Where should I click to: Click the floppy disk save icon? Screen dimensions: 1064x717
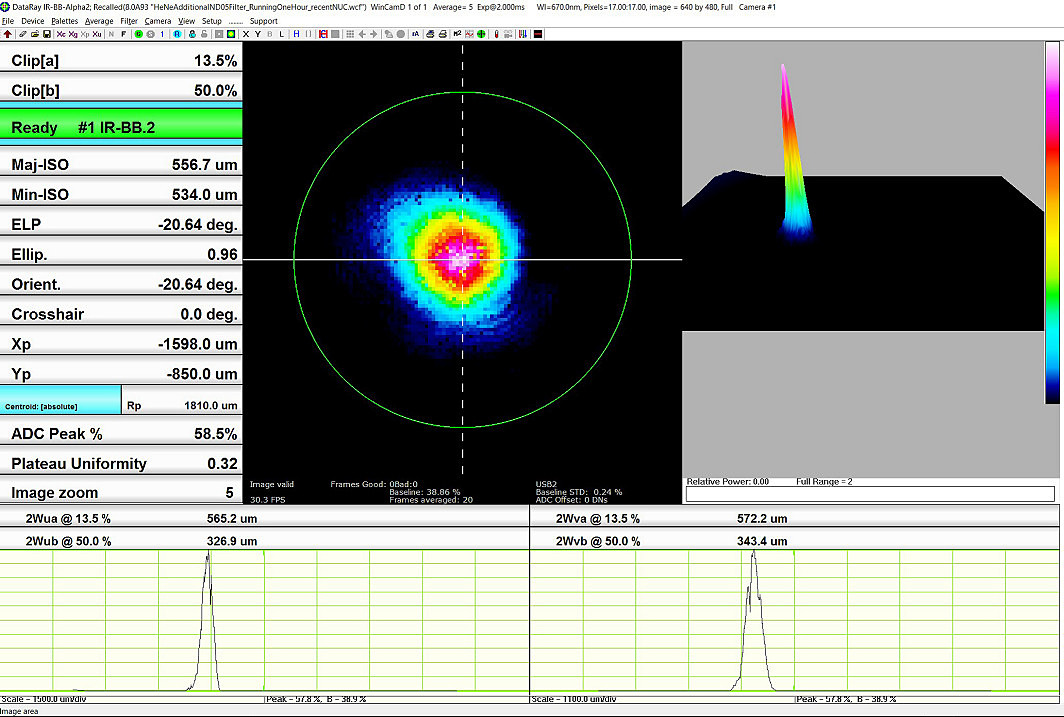(x=47, y=34)
